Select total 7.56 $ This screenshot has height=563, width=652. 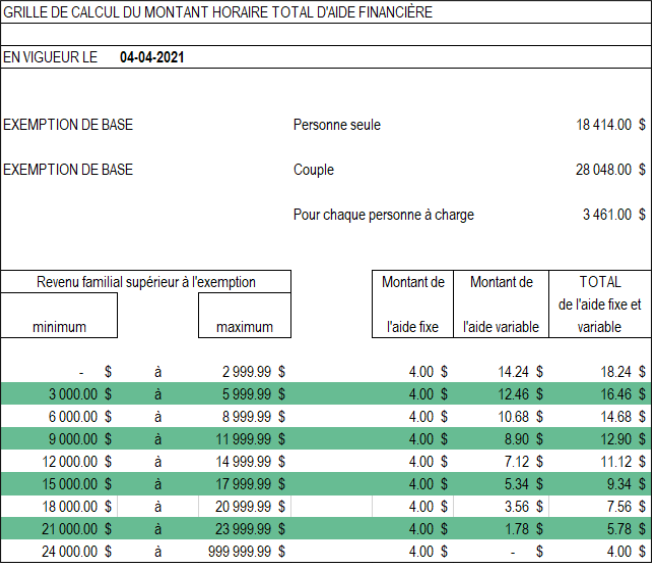coord(626,506)
